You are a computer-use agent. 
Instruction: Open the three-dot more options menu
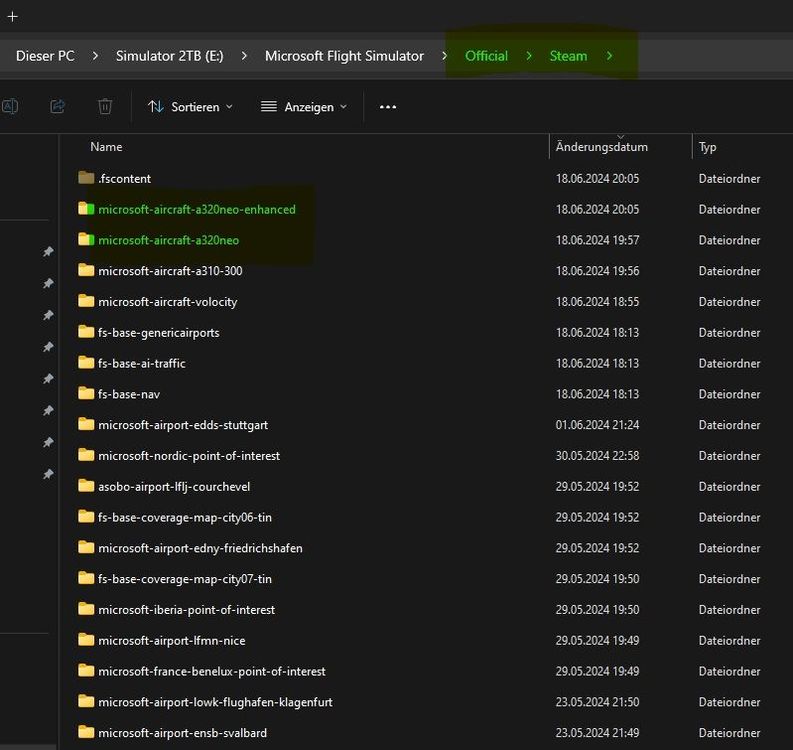click(x=388, y=106)
